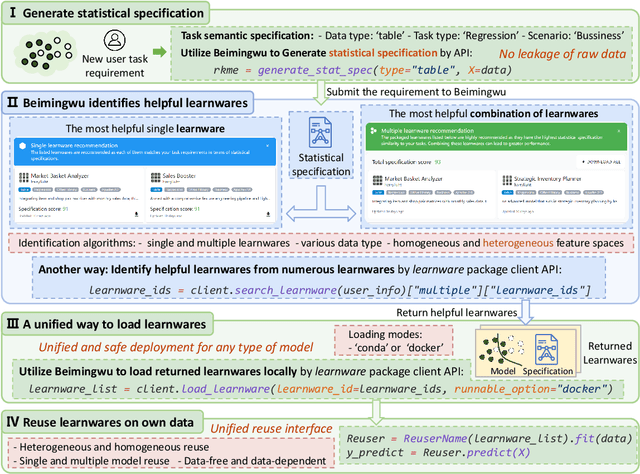The width and height of the screenshot is (640, 474).
Task: Click the Reuser.predict(X) code line
Action: [438, 452]
